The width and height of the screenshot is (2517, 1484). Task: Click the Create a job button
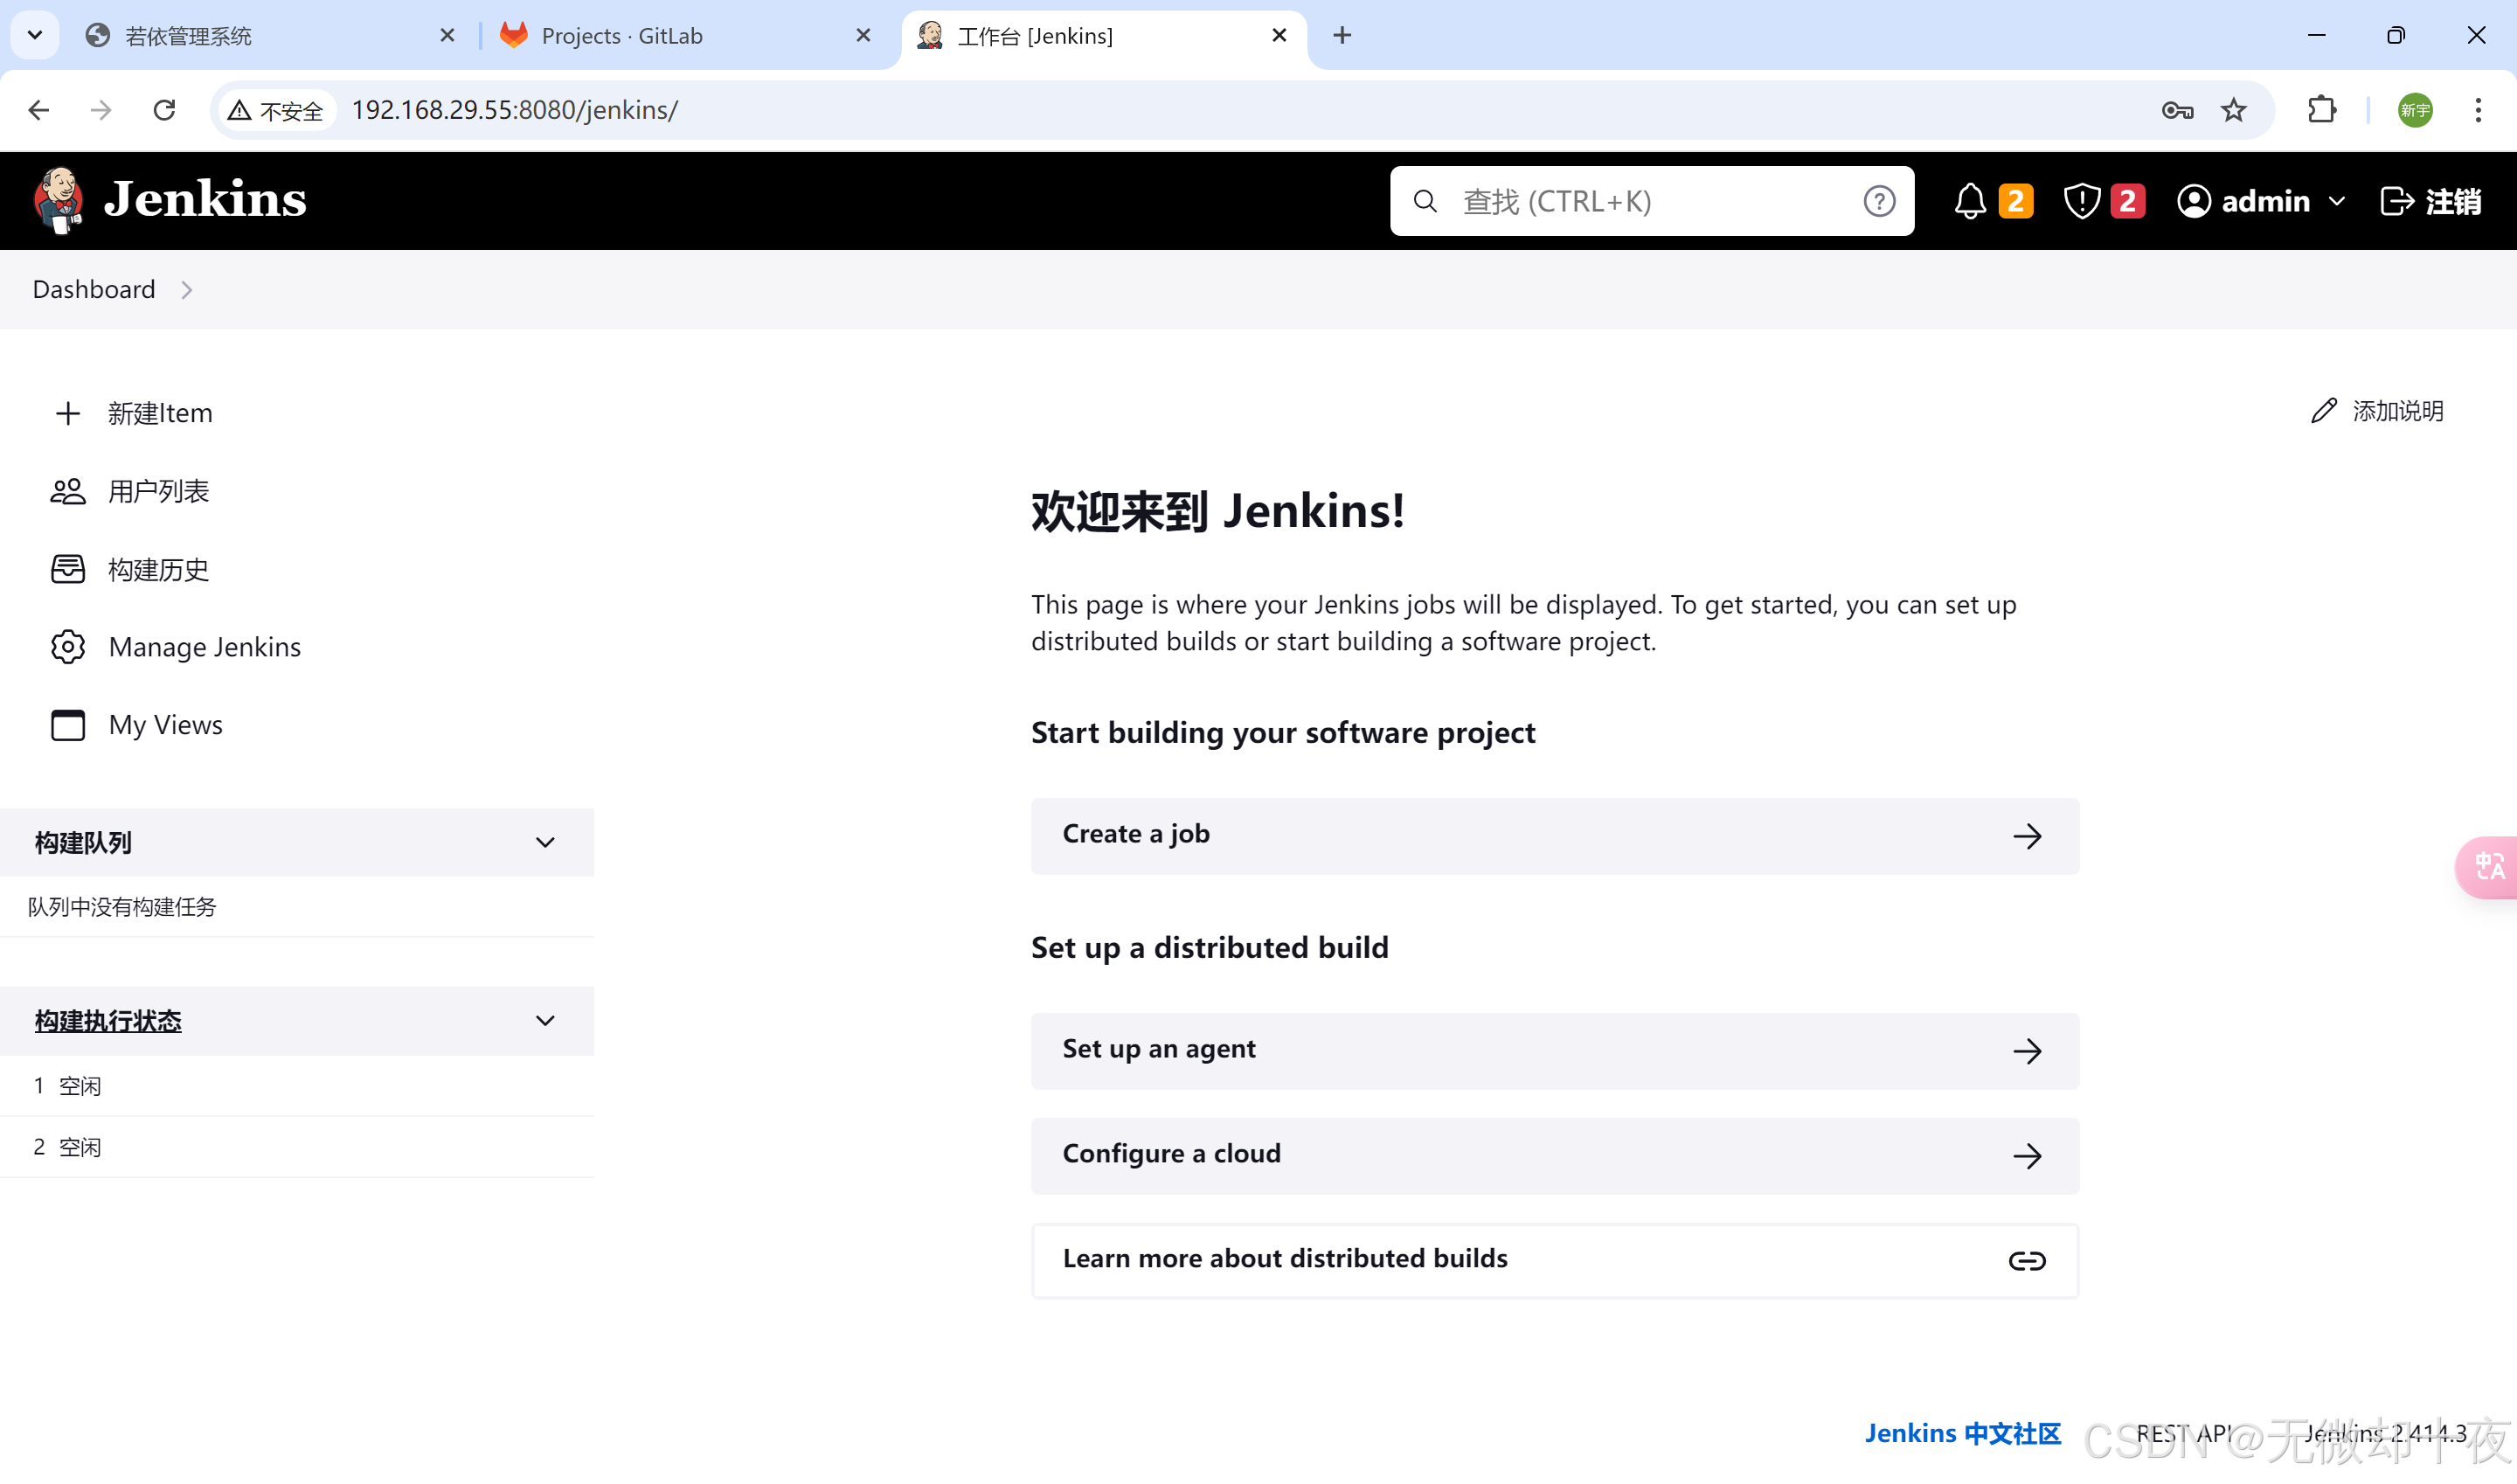tap(1554, 835)
